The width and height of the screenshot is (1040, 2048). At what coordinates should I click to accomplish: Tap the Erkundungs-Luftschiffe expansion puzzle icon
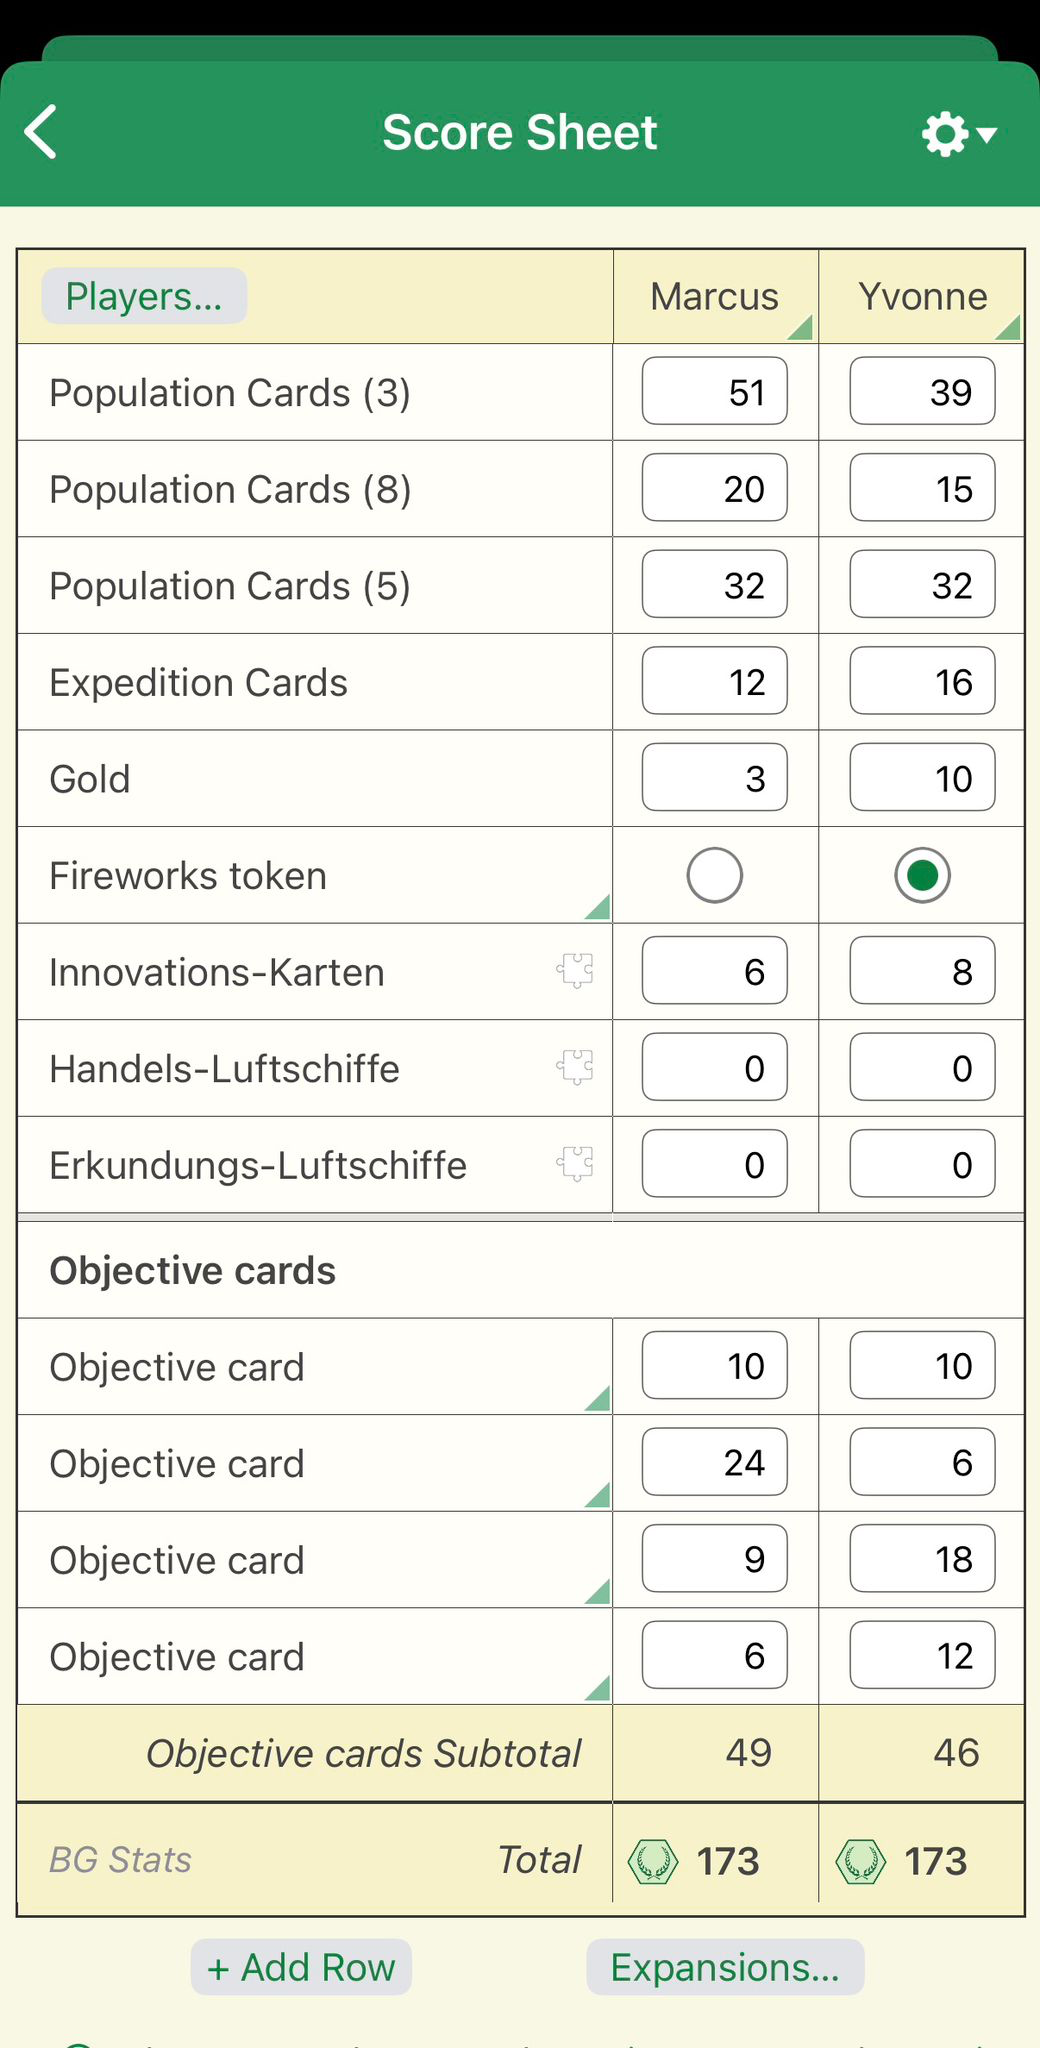tap(575, 1164)
